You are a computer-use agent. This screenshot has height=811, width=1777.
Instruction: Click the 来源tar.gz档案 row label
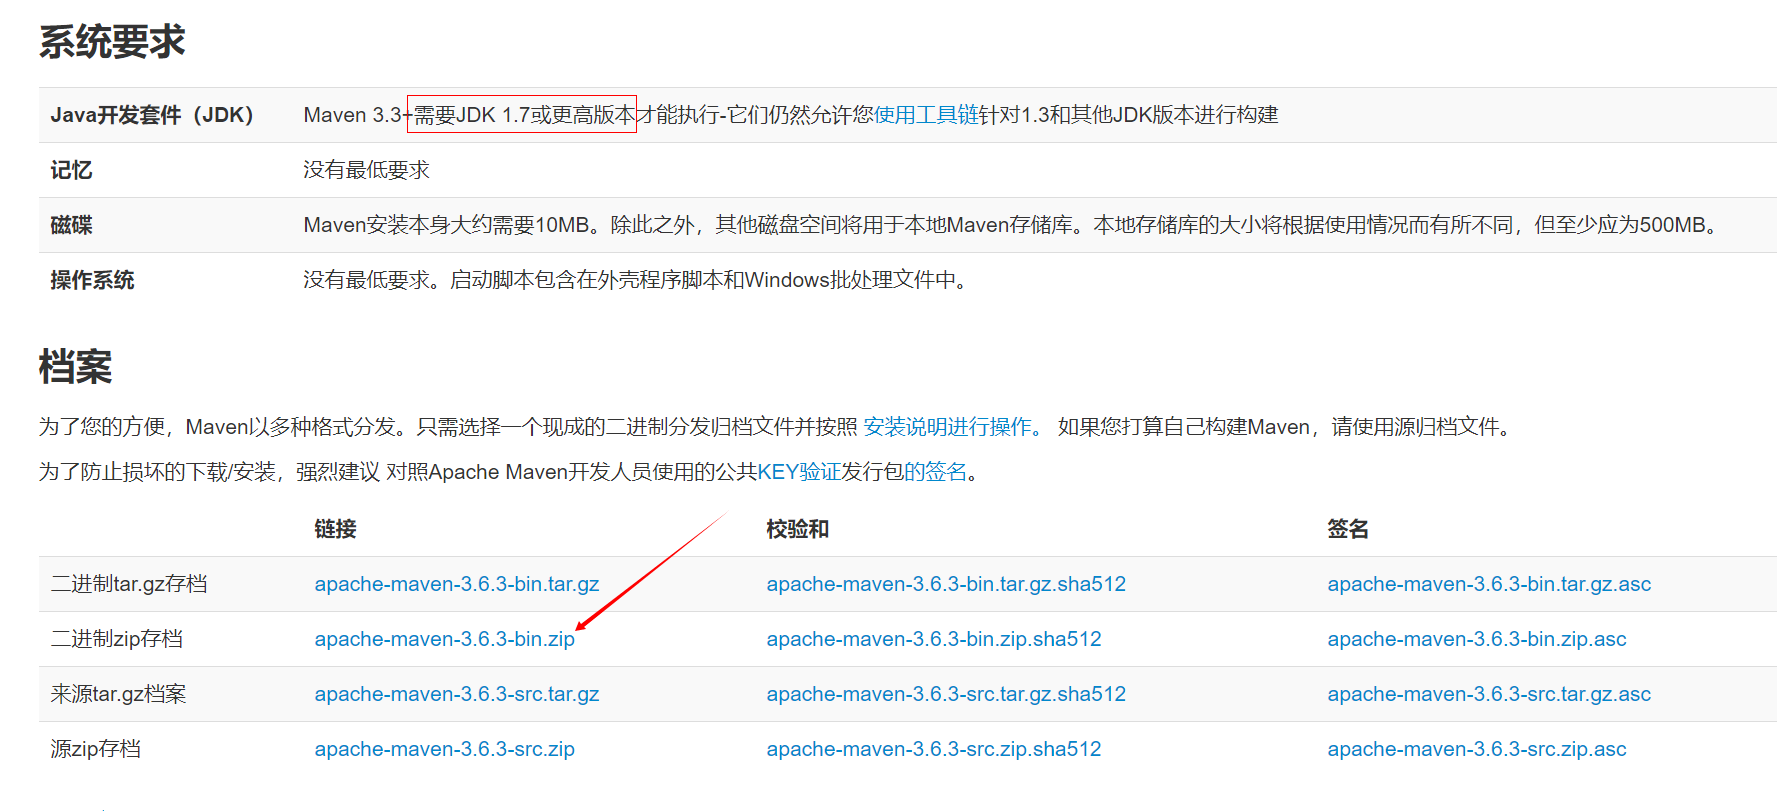pos(118,694)
